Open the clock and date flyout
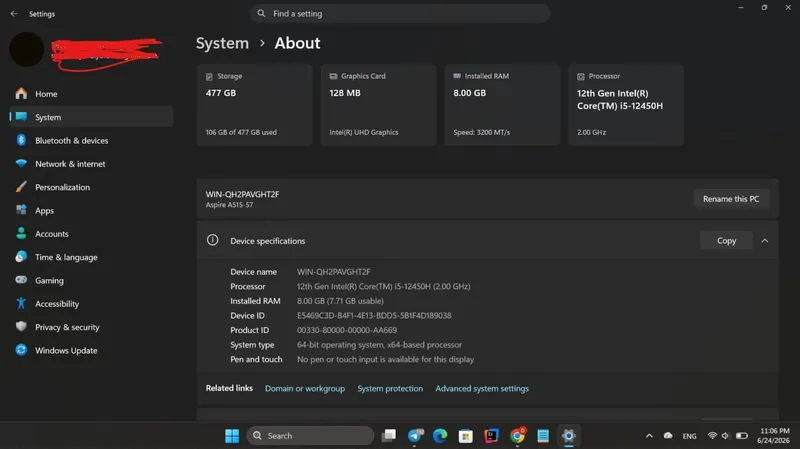 773,436
